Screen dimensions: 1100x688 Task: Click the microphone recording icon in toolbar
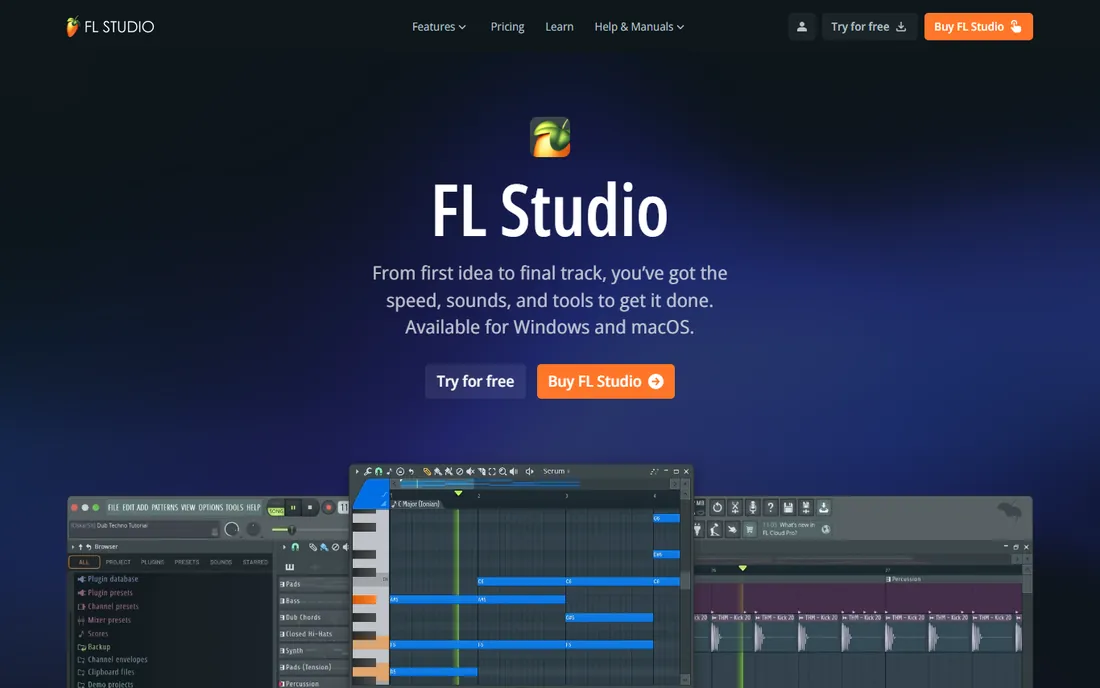(x=753, y=507)
